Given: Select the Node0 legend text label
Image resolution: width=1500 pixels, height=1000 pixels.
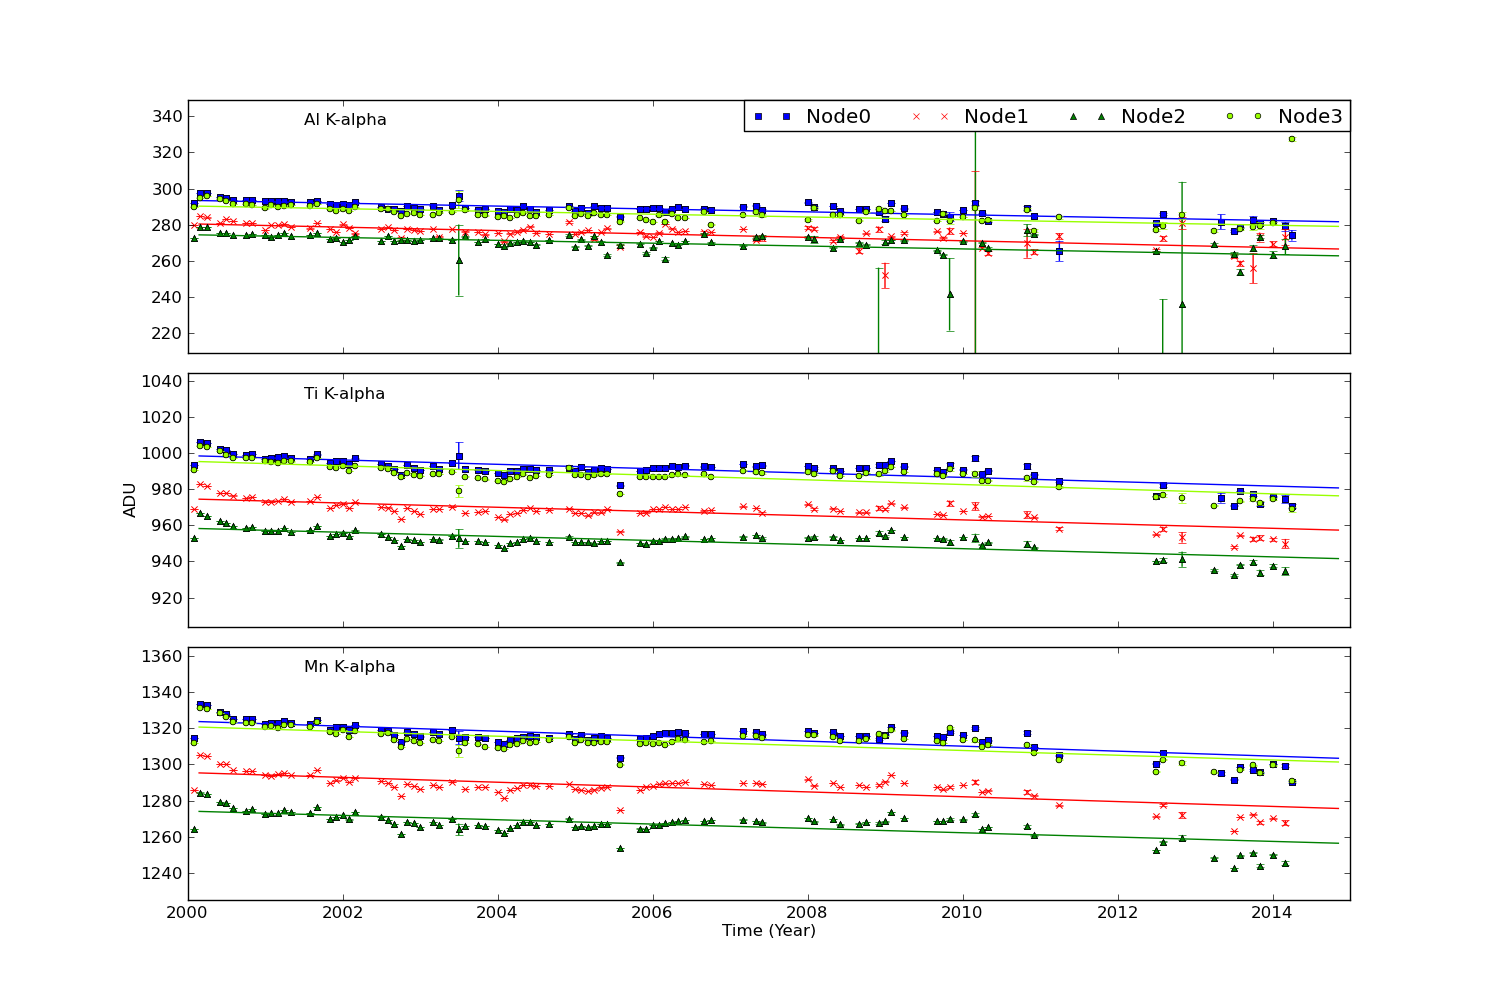Looking at the screenshot, I should coord(837,116).
